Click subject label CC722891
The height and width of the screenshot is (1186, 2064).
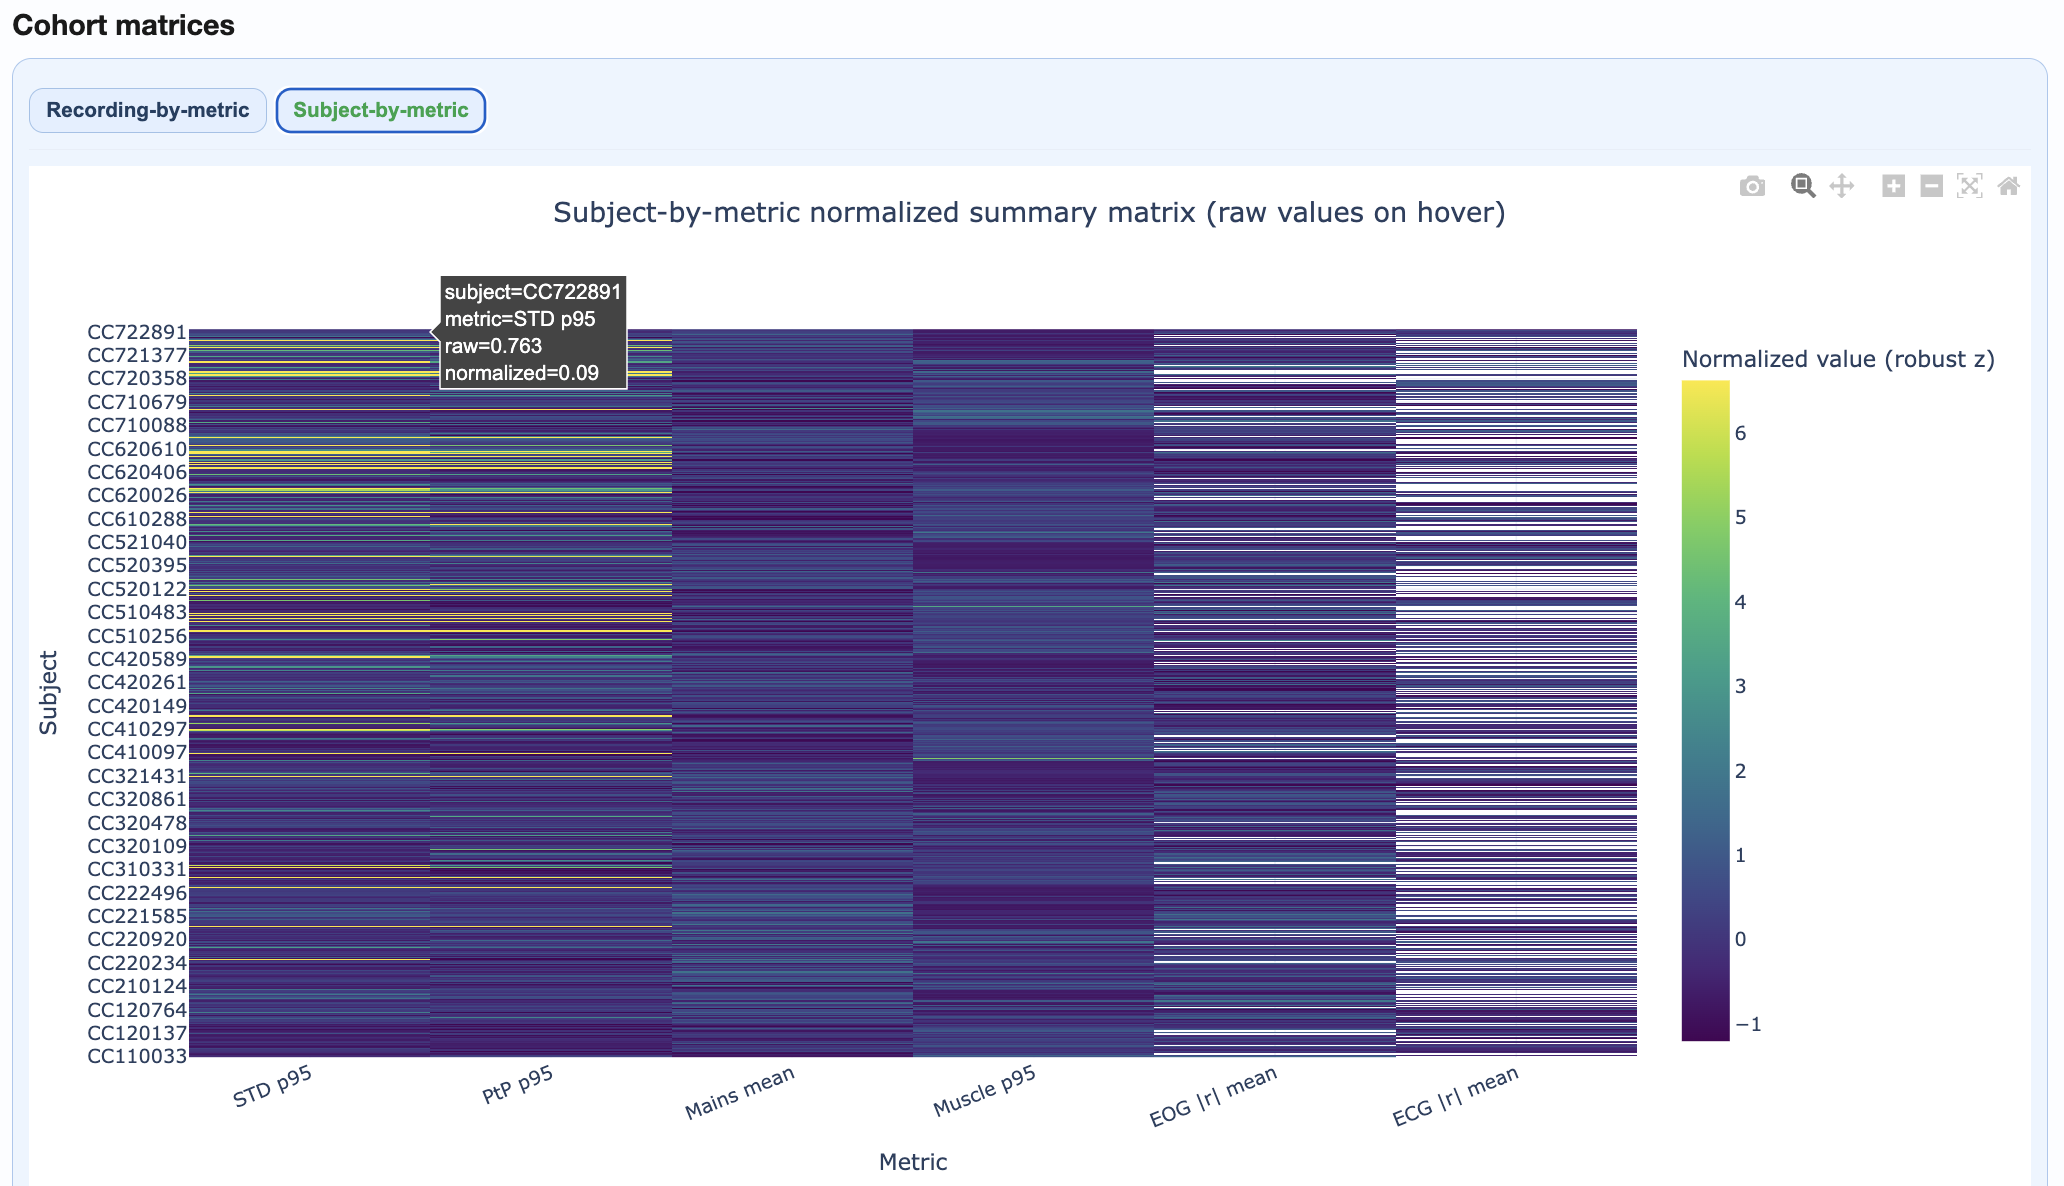tap(137, 332)
